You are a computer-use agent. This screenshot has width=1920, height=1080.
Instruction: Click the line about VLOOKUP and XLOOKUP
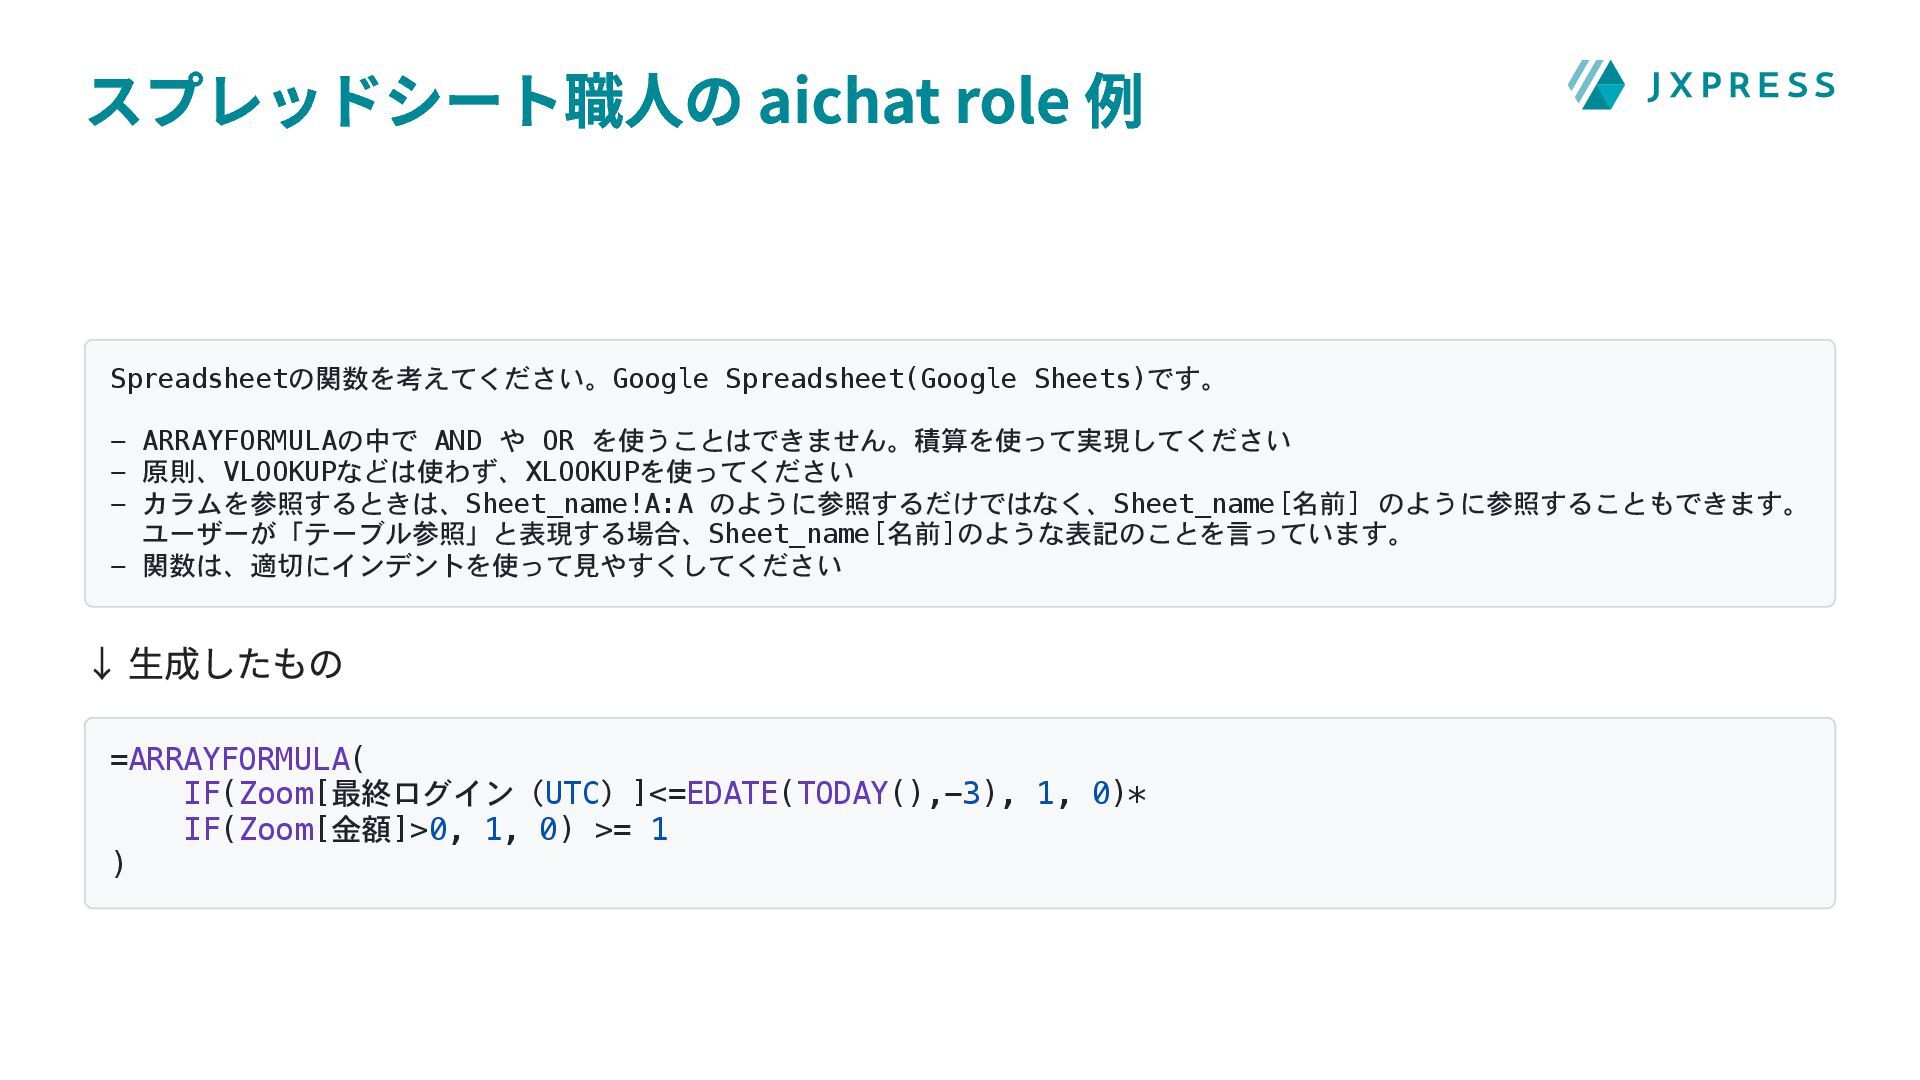point(482,471)
